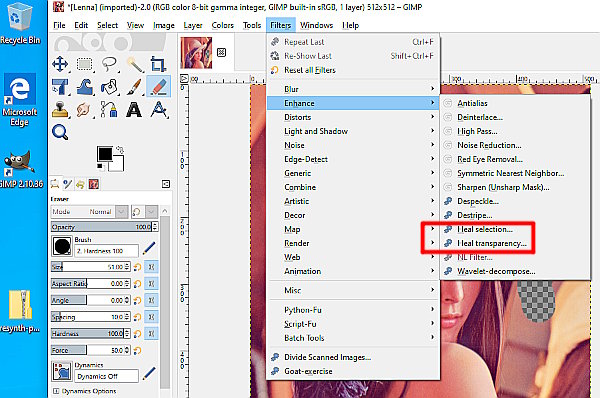This screenshot has width=600, height=398.
Task: Select the Eraser tool
Action: tap(158, 87)
